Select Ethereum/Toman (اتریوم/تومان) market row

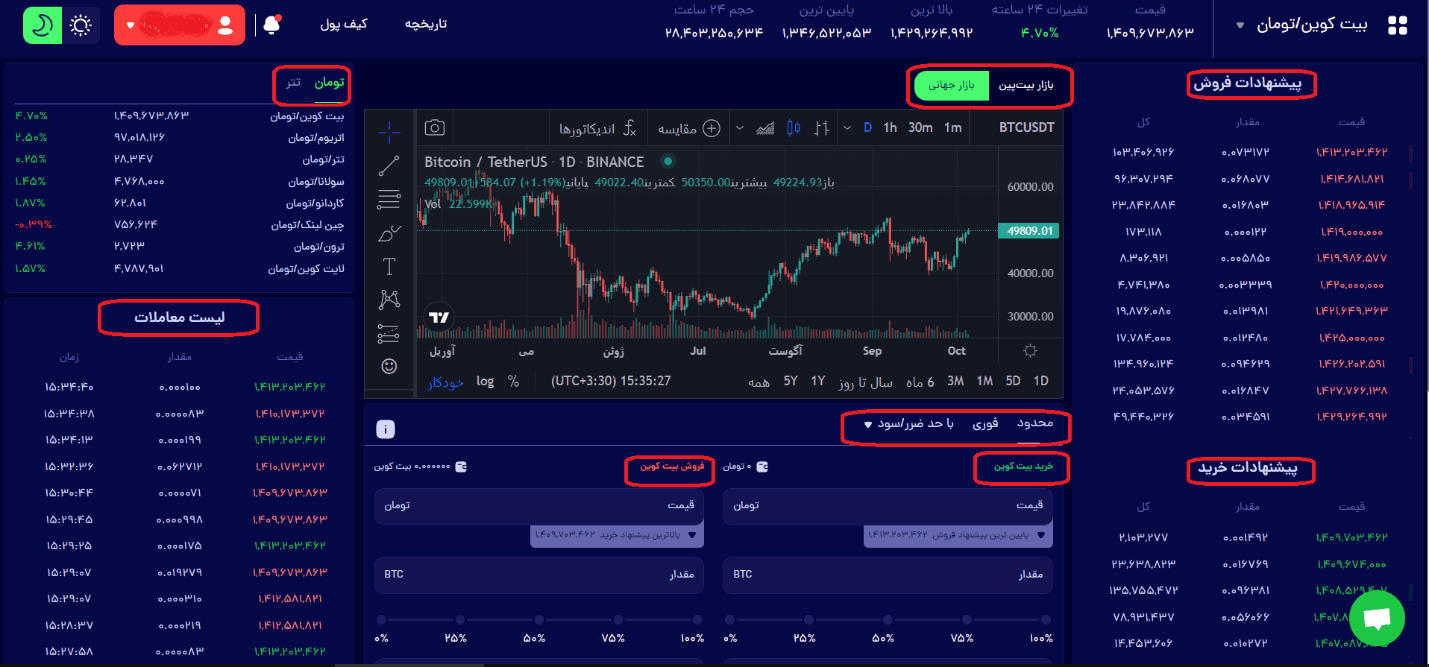click(x=180, y=136)
